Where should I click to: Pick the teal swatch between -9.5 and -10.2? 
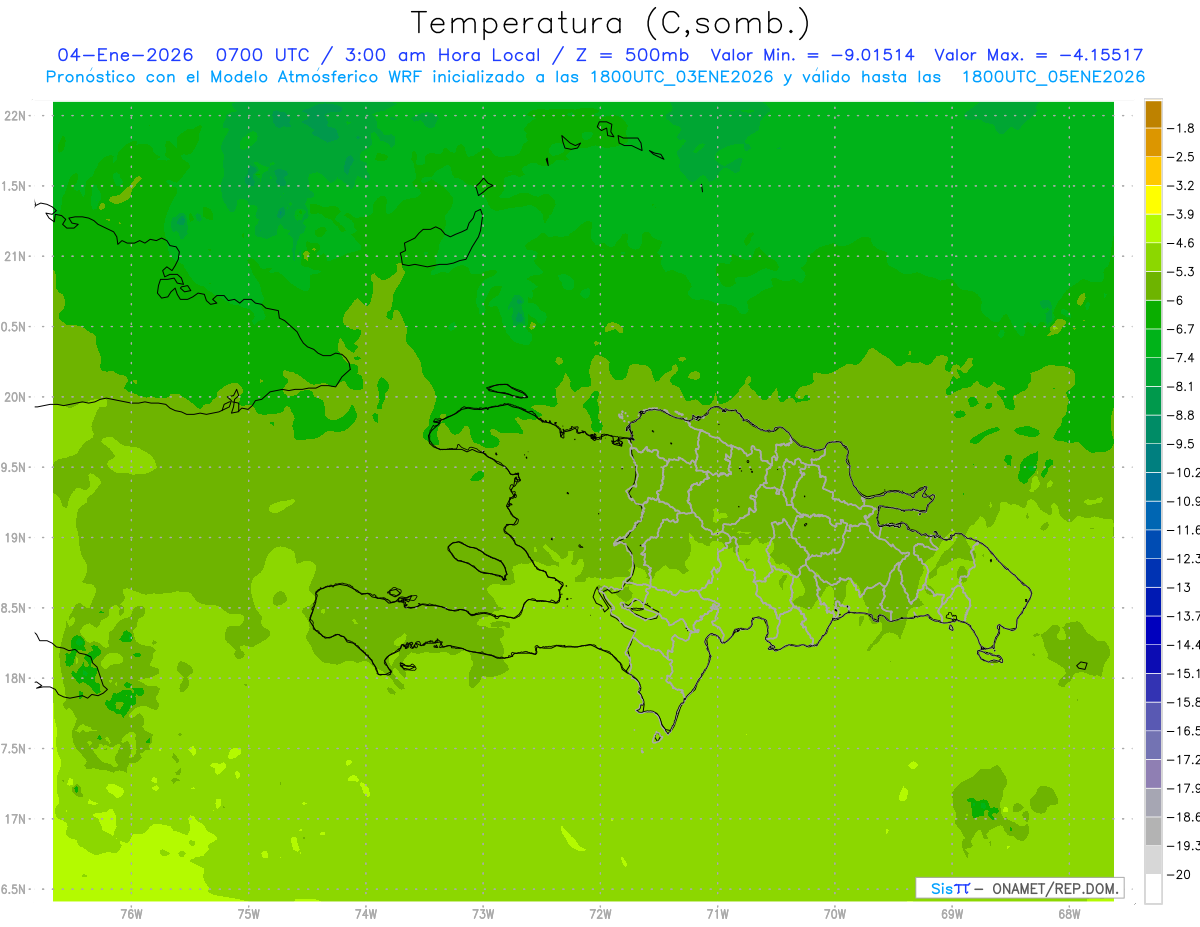click(1153, 458)
